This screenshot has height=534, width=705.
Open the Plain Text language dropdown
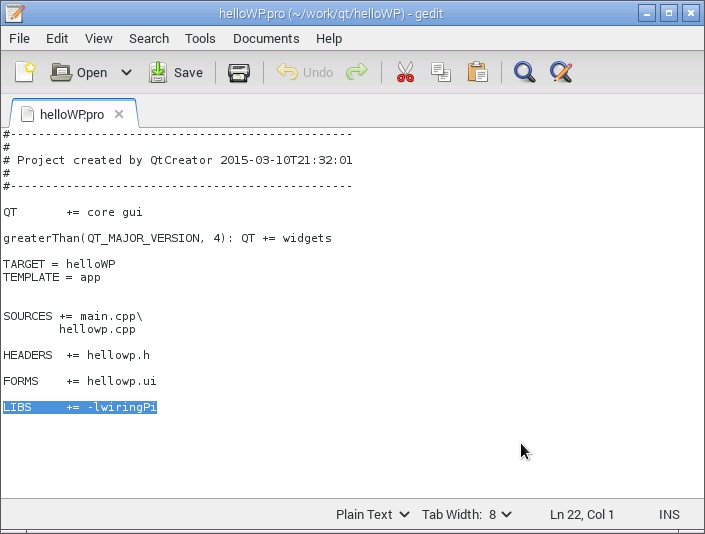372,514
